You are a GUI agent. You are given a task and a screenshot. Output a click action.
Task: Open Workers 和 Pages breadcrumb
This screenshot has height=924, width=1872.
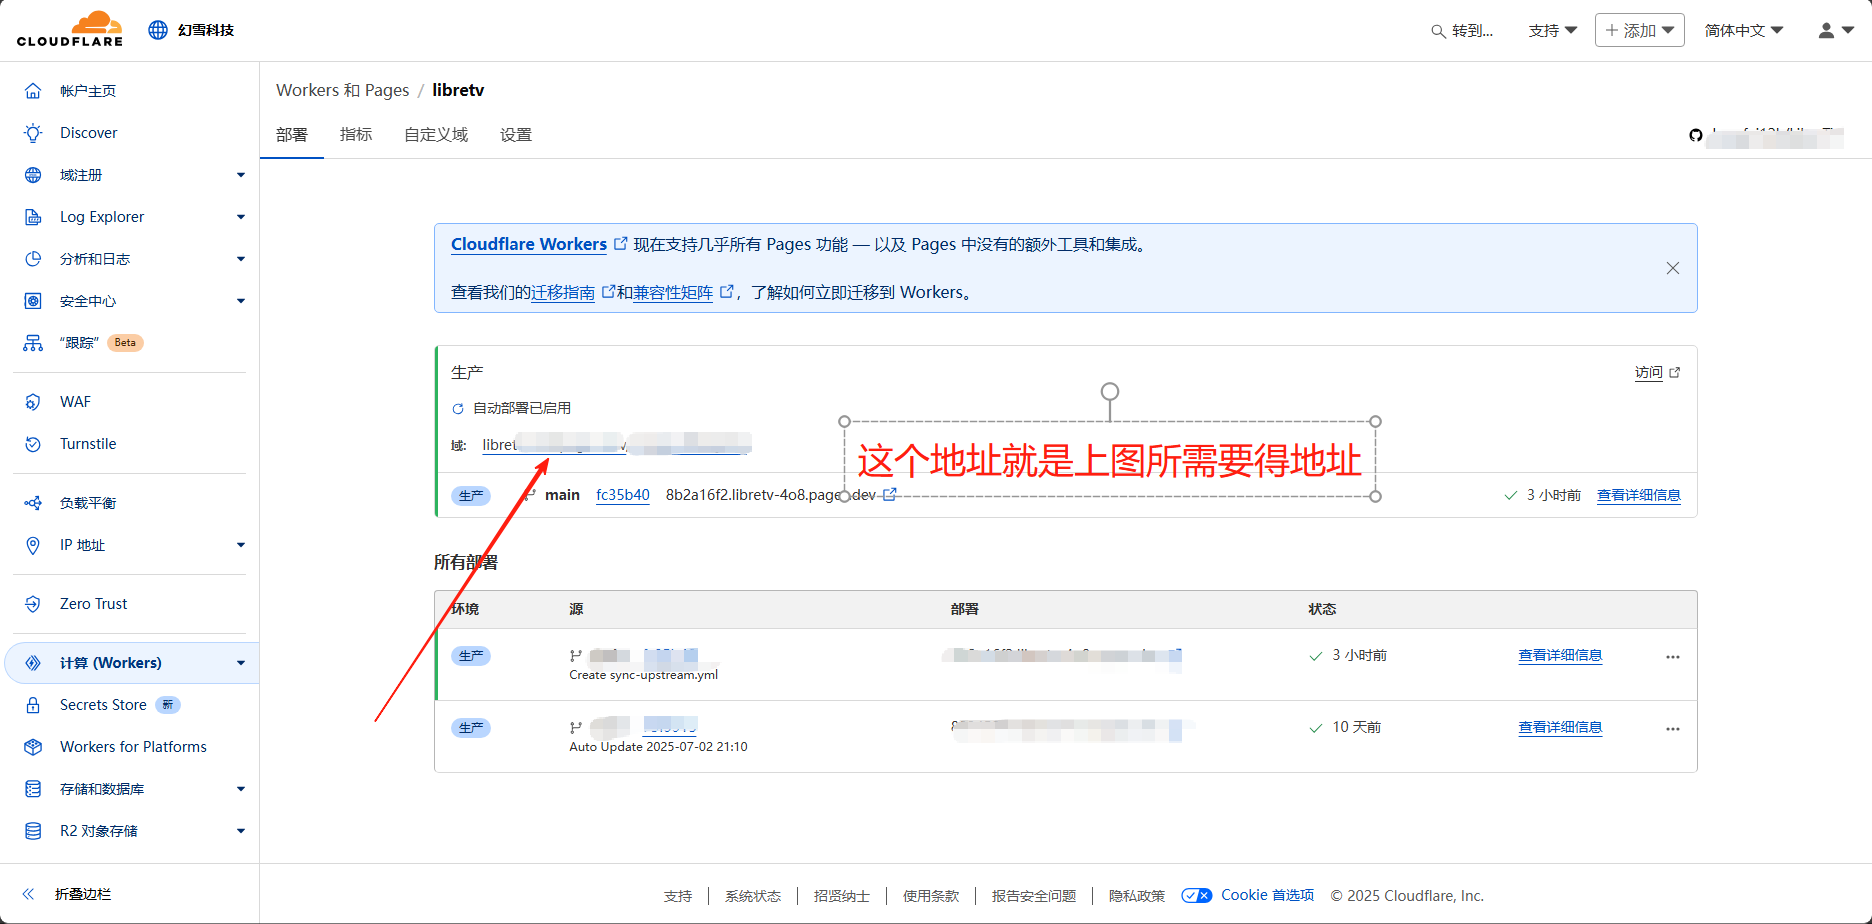coord(343,90)
